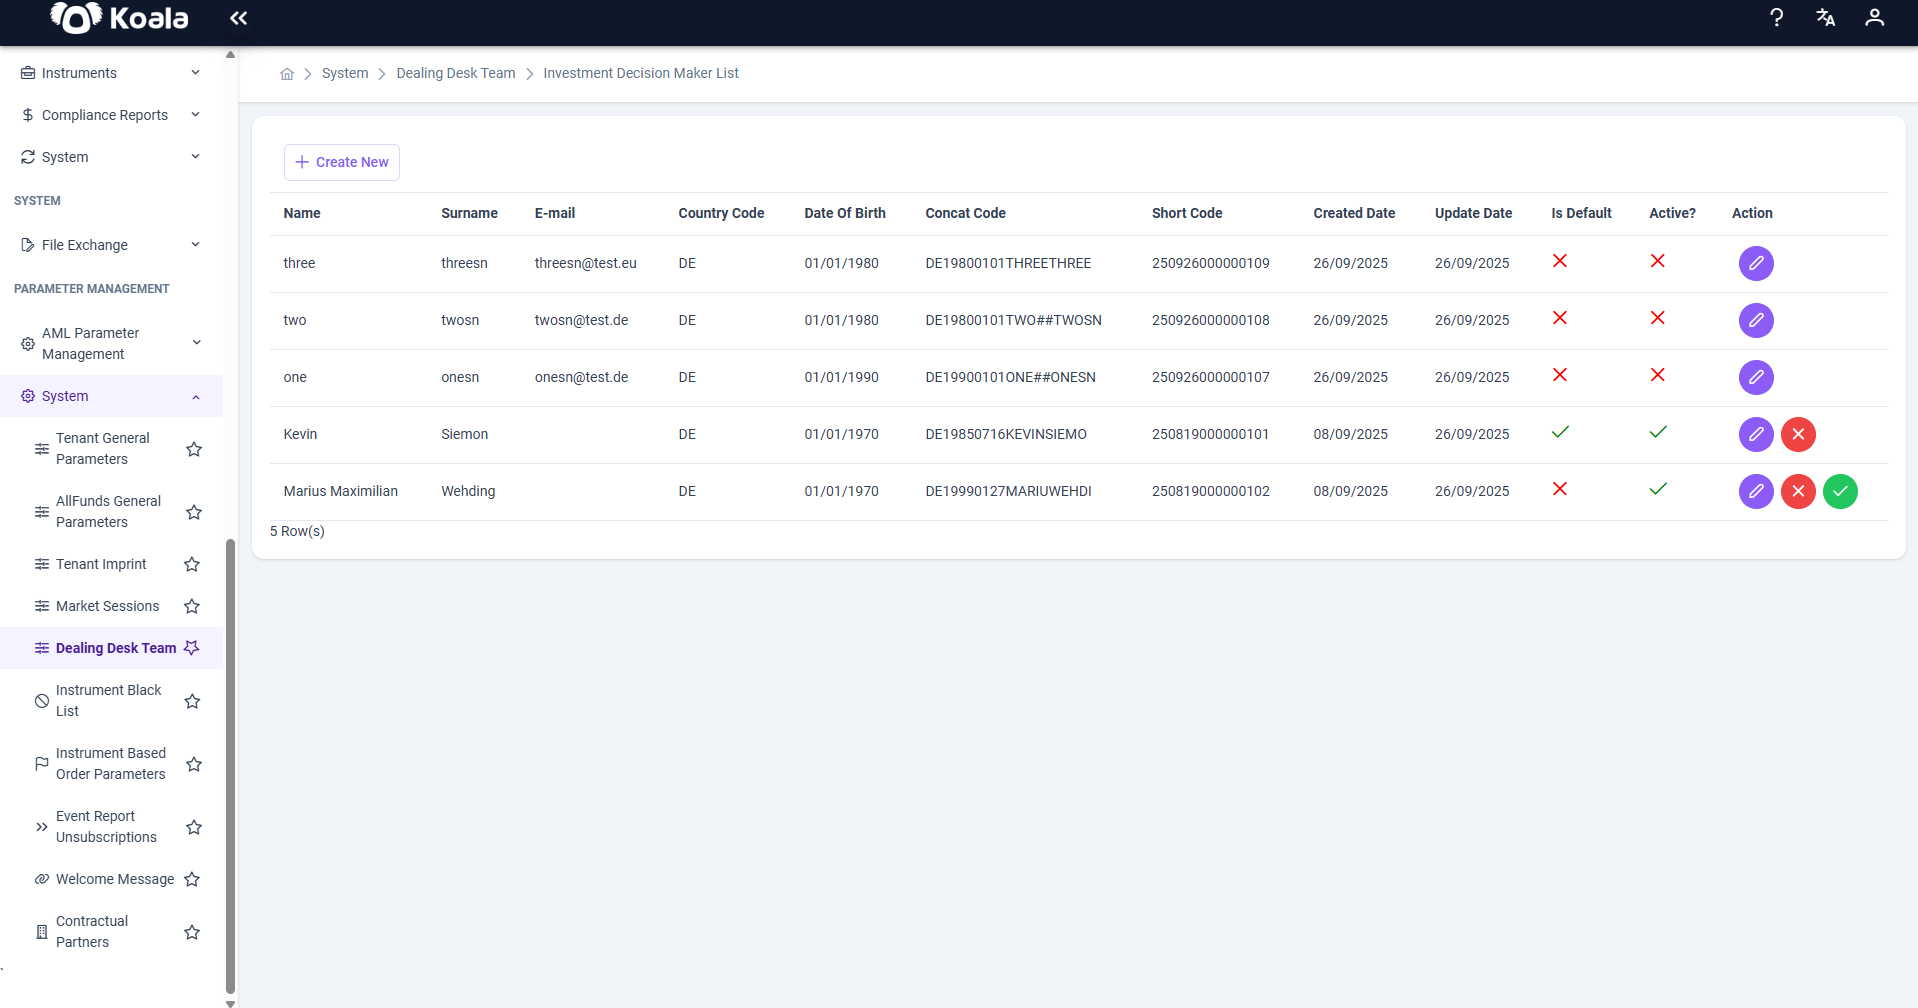Toggle Dealing Desk Team favorite star

coord(192,648)
